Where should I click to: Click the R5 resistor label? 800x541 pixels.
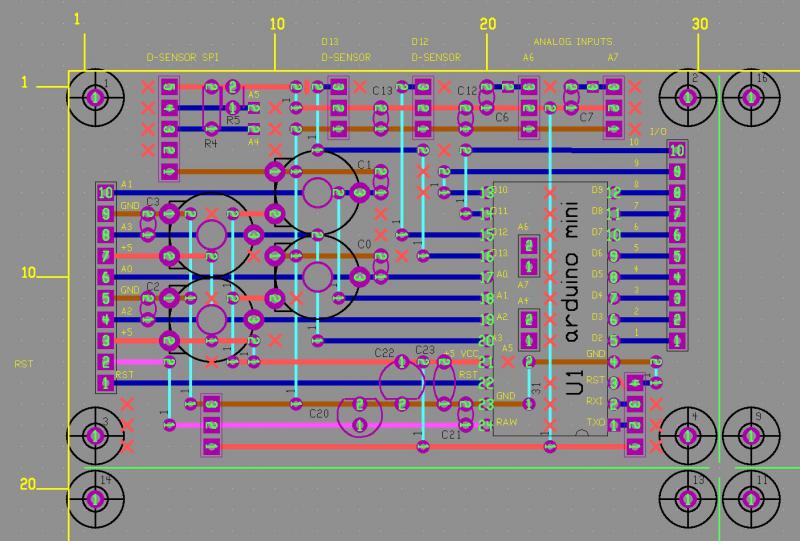pyautogui.click(x=233, y=120)
